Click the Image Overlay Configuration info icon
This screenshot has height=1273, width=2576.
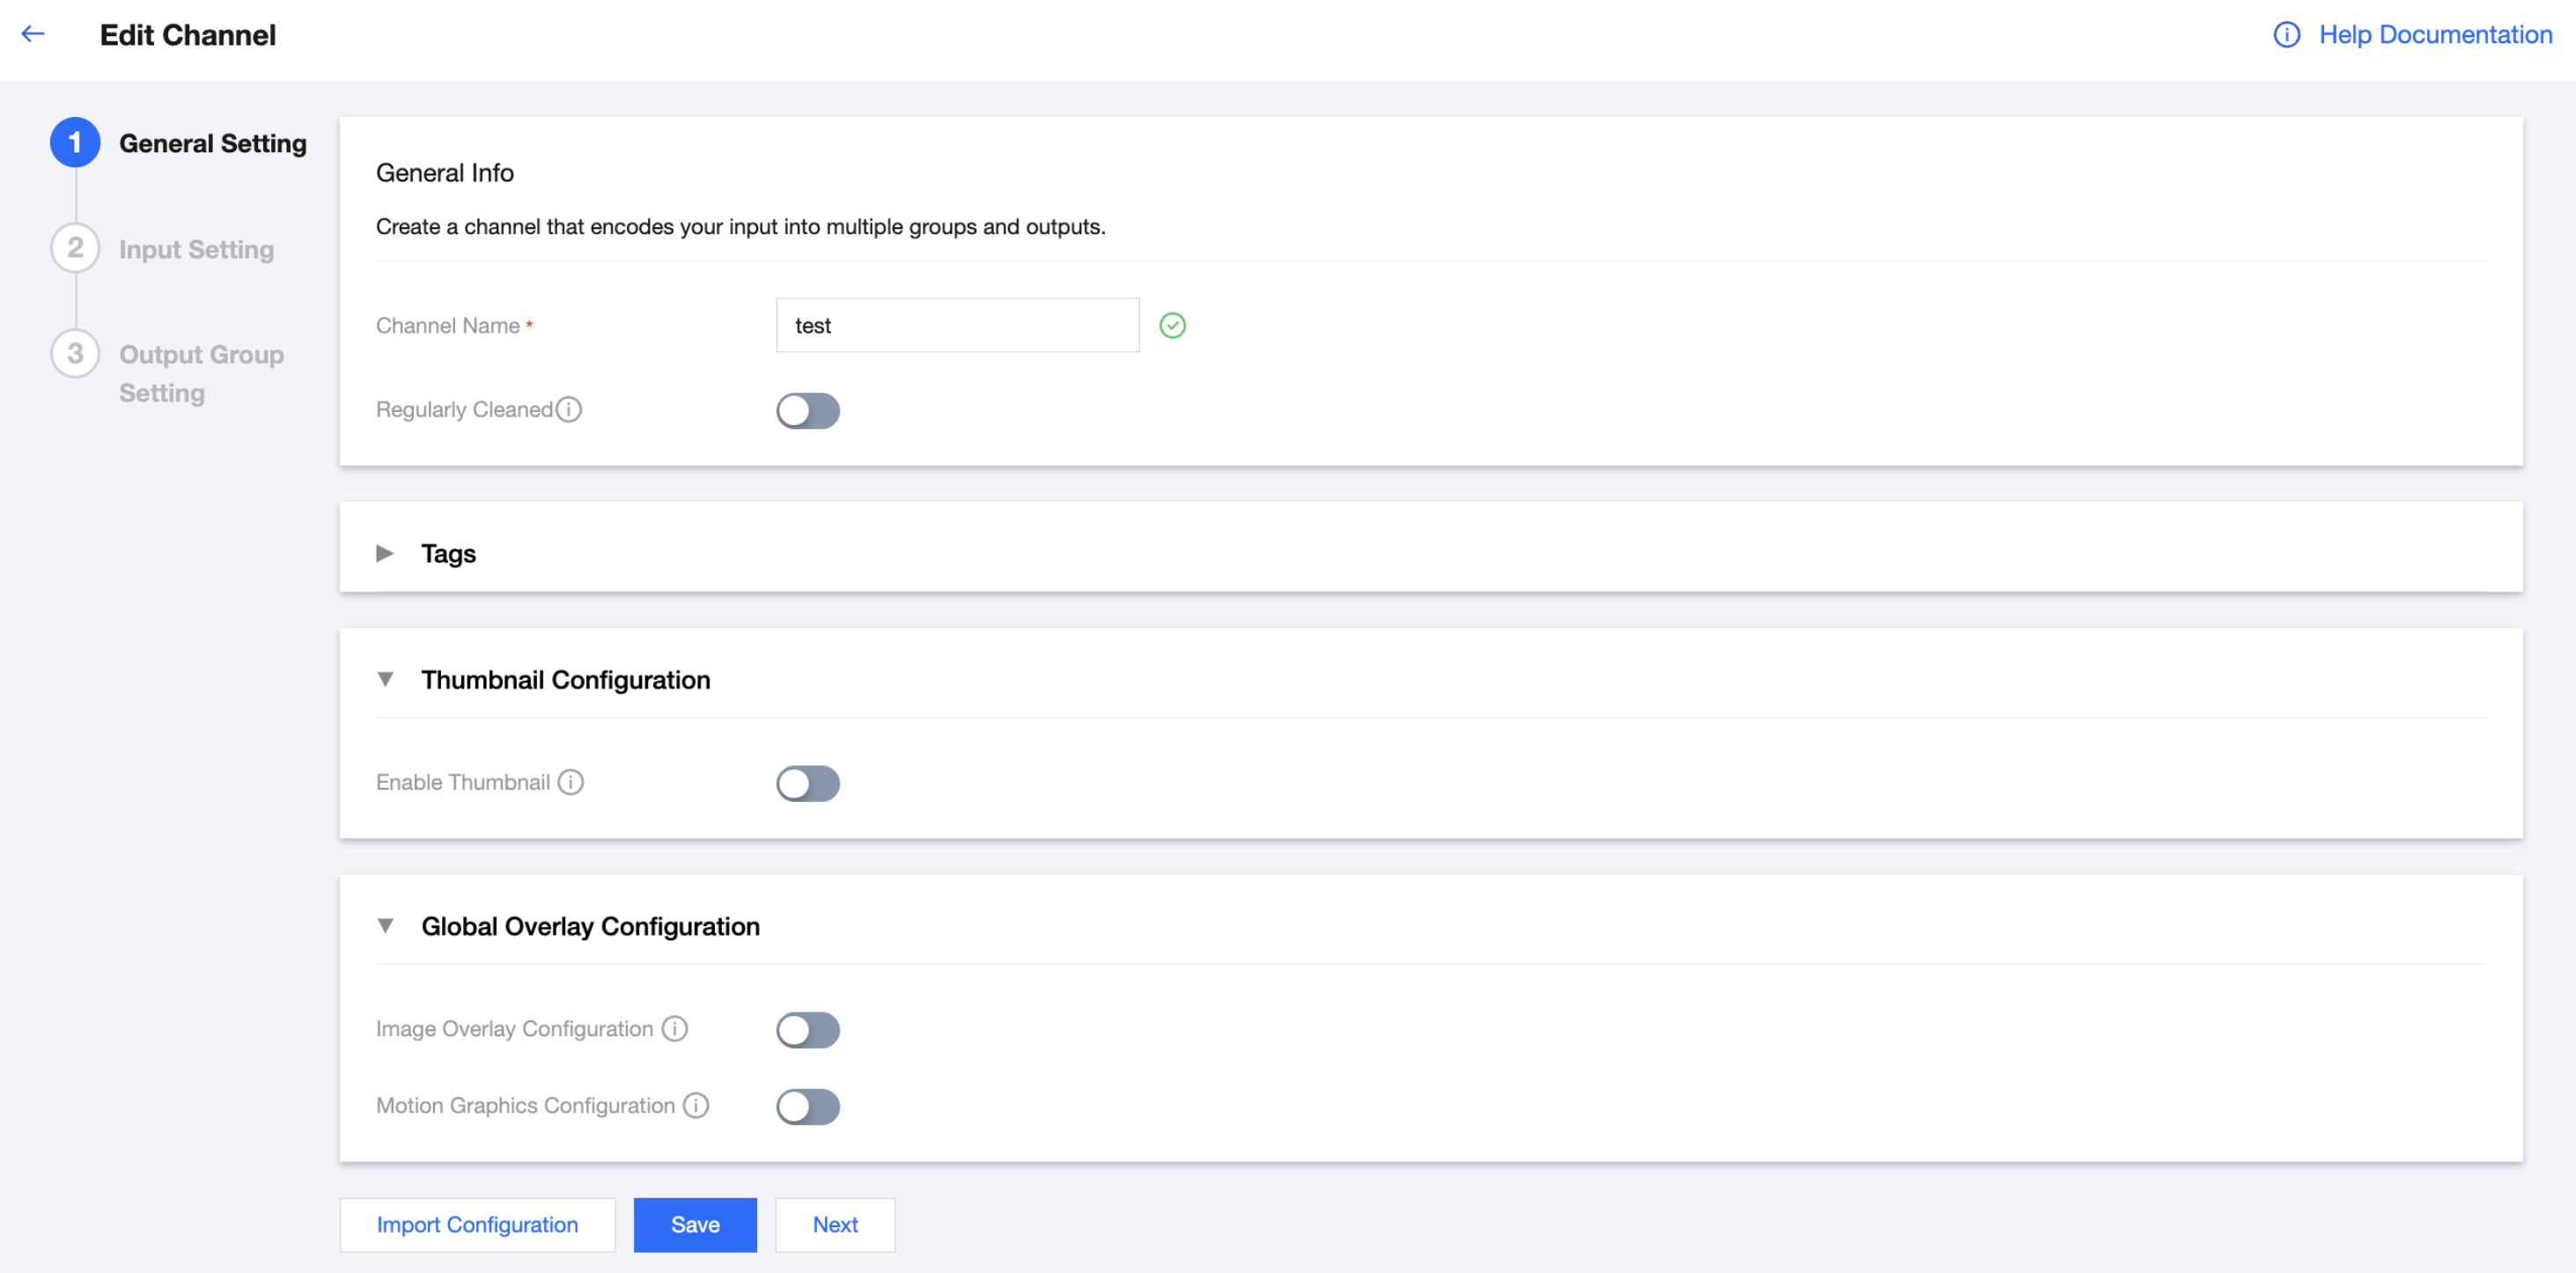point(675,1029)
